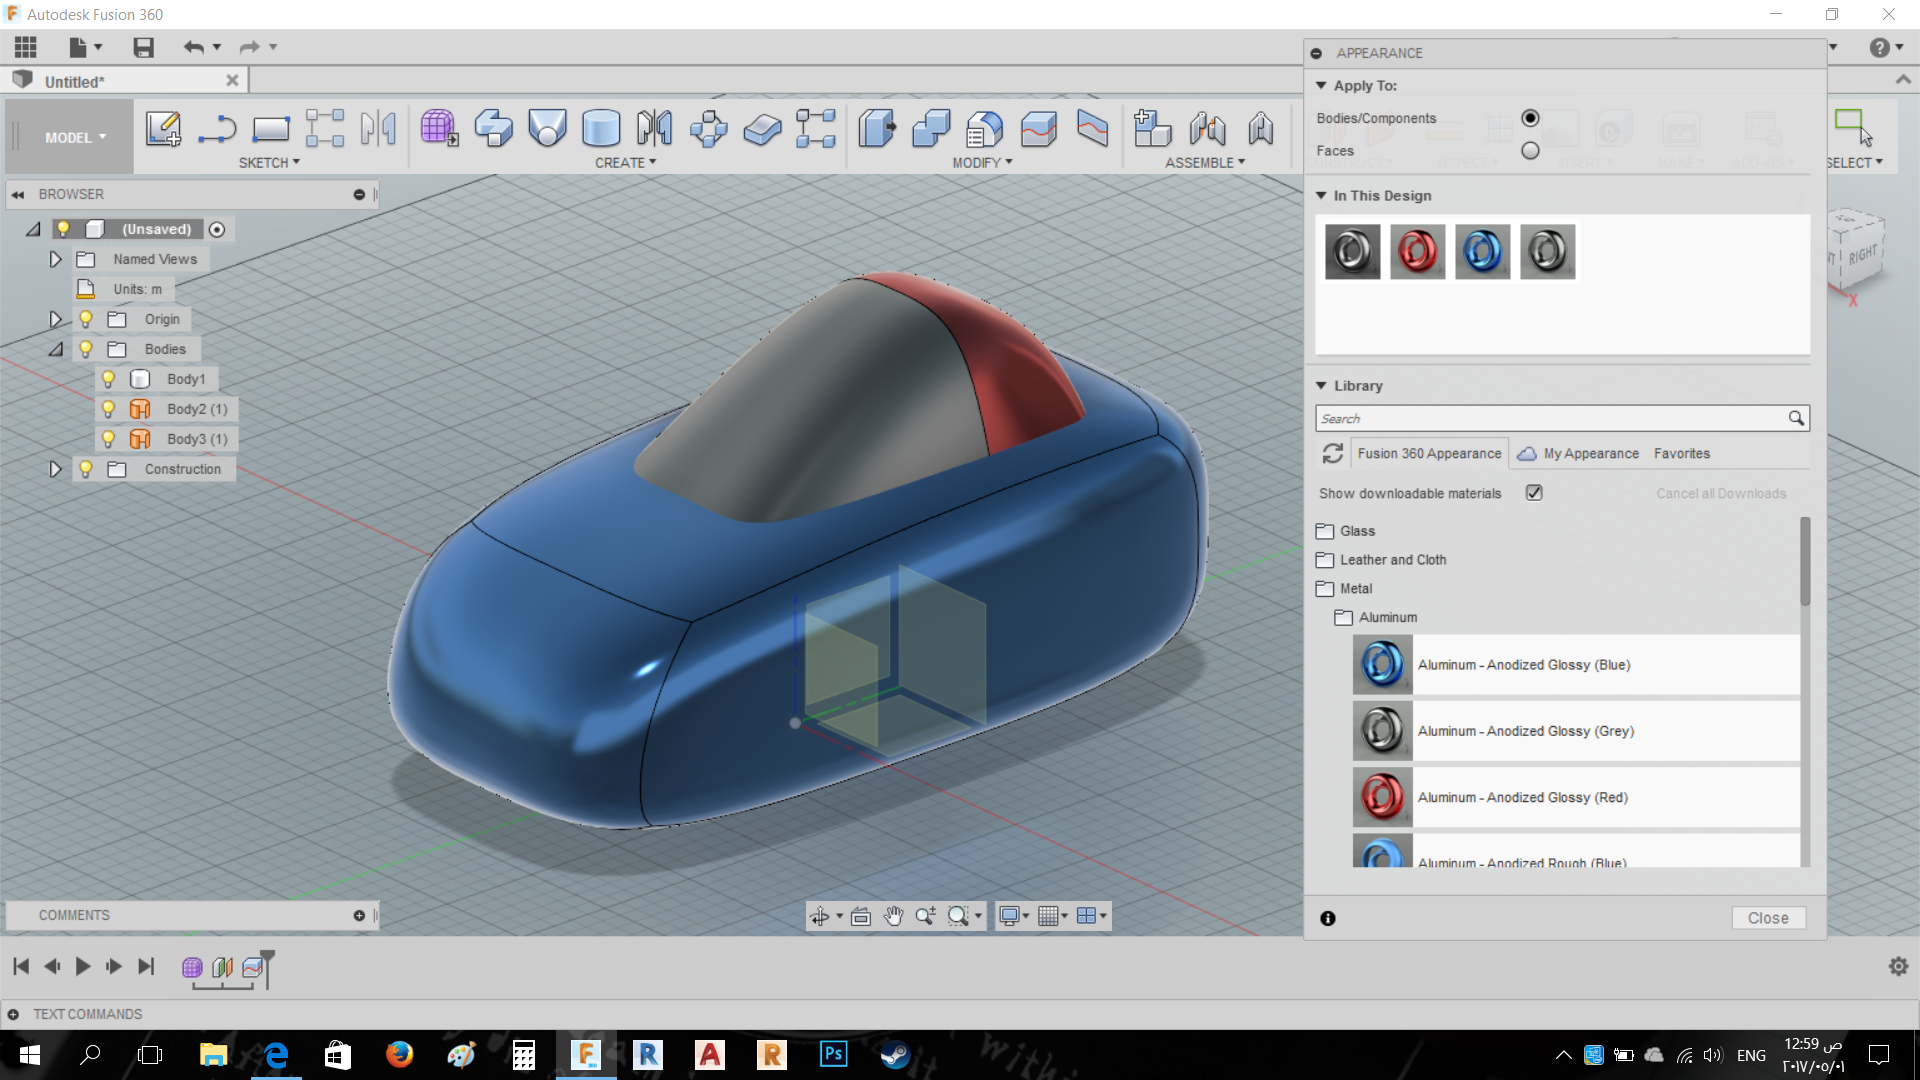Open the ASSEMBLE dropdown menu

(x=1205, y=163)
